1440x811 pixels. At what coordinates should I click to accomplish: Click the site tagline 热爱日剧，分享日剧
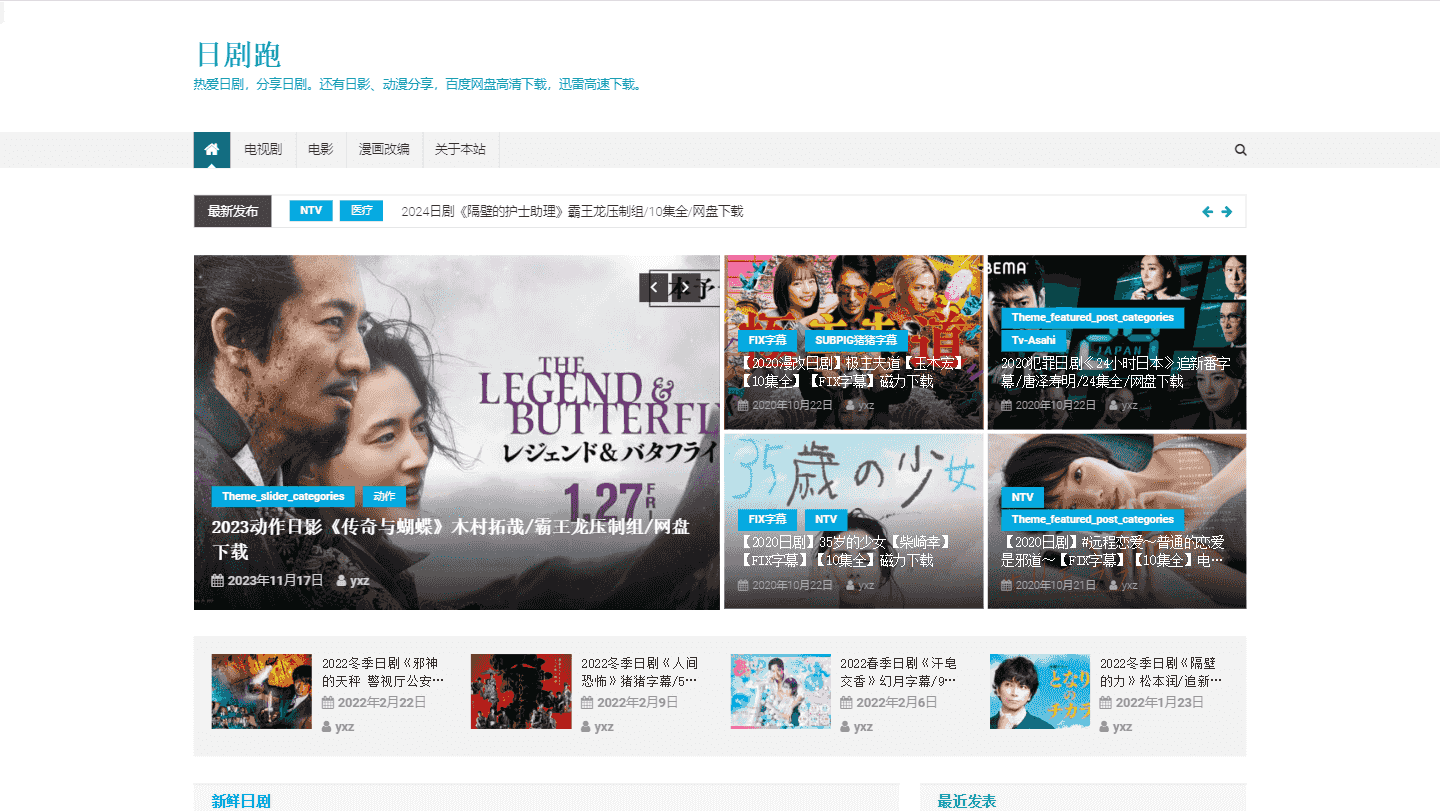pos(418,84)
